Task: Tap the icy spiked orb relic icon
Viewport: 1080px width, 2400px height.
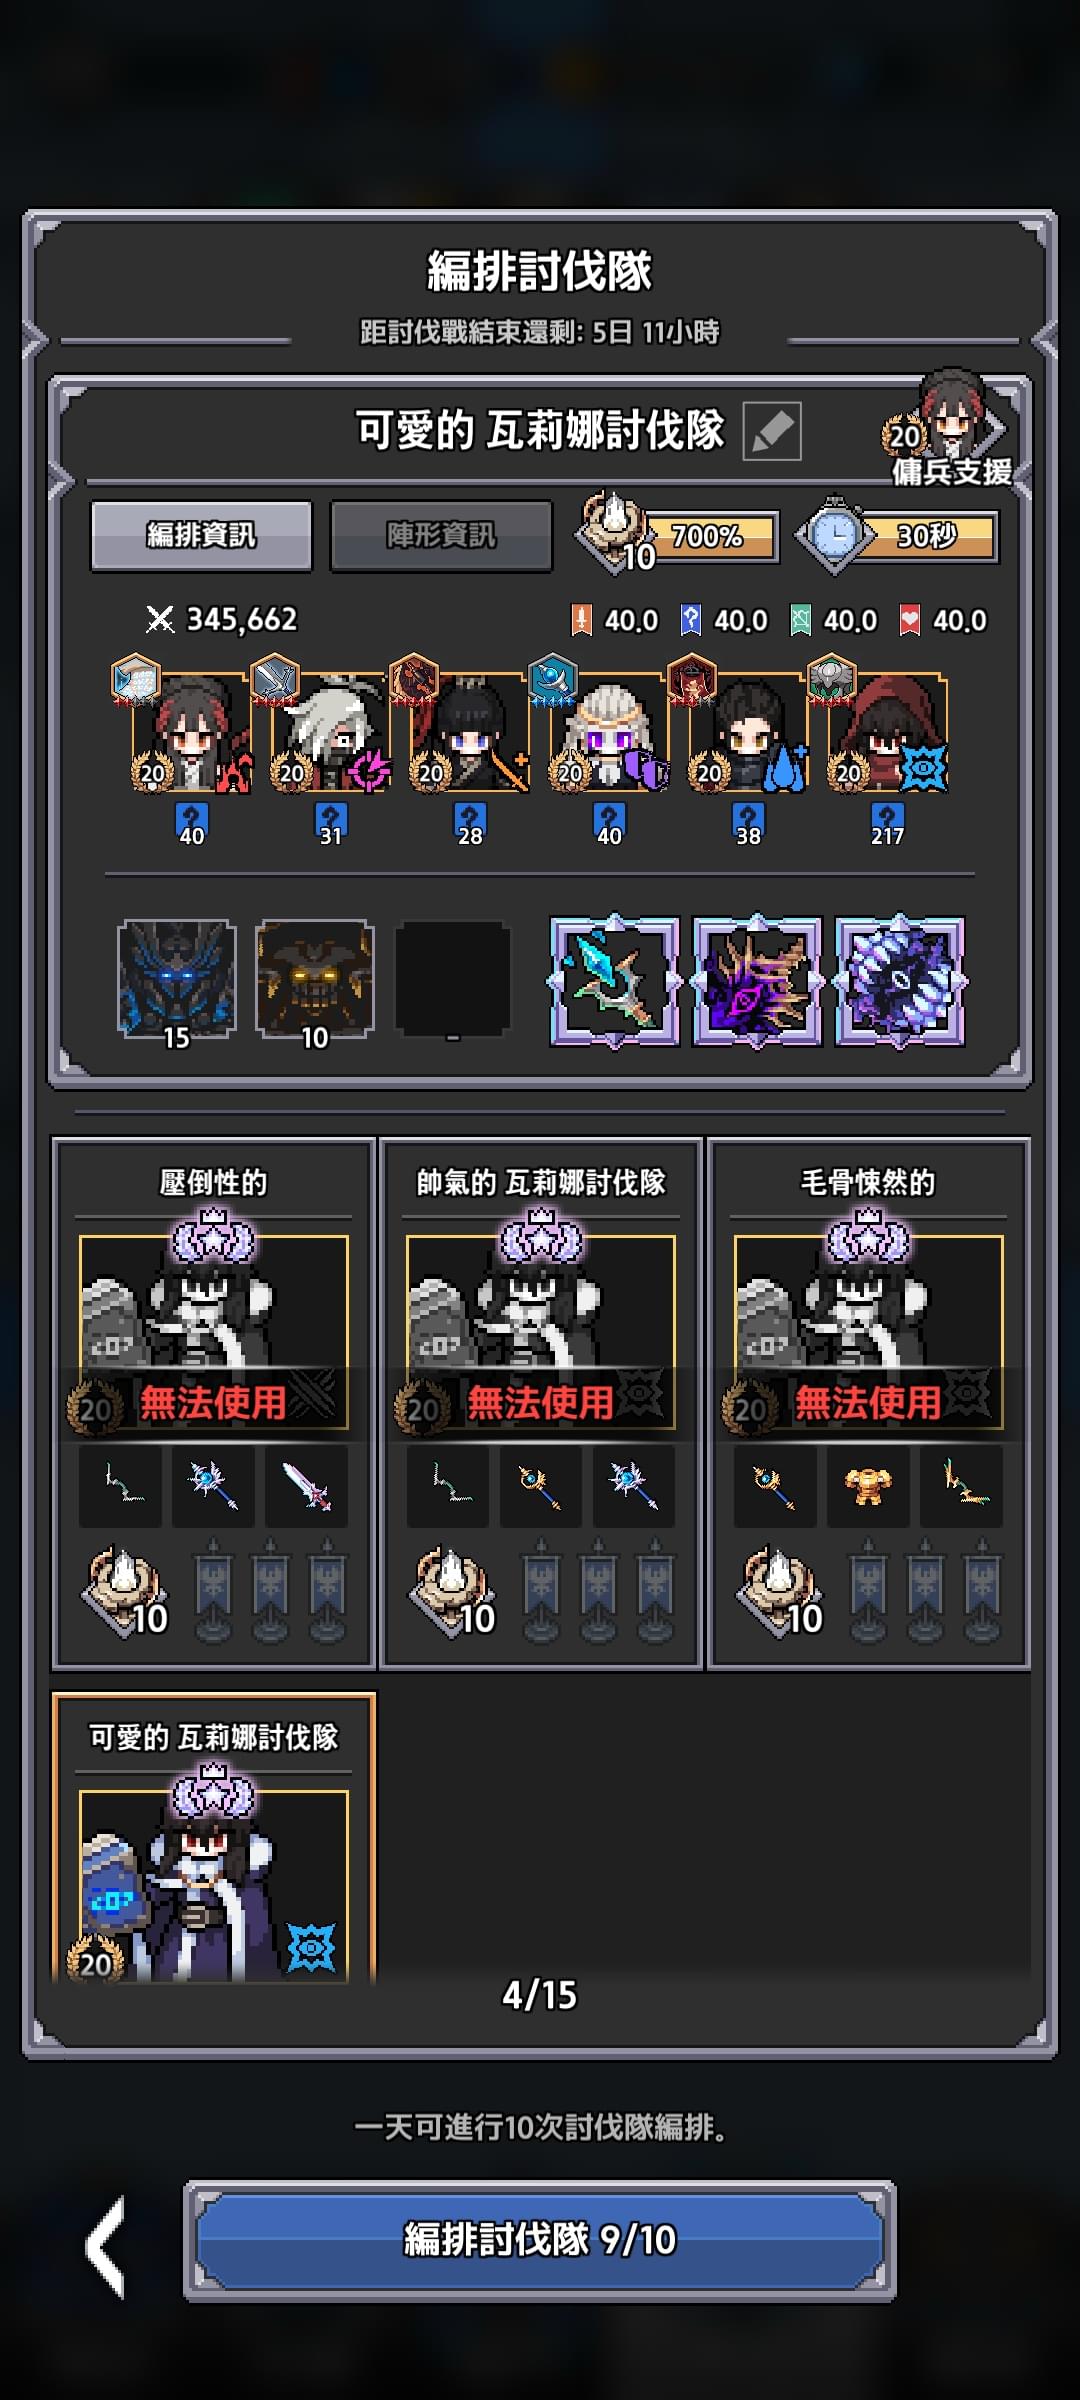Action: click(x=899, y=981)
